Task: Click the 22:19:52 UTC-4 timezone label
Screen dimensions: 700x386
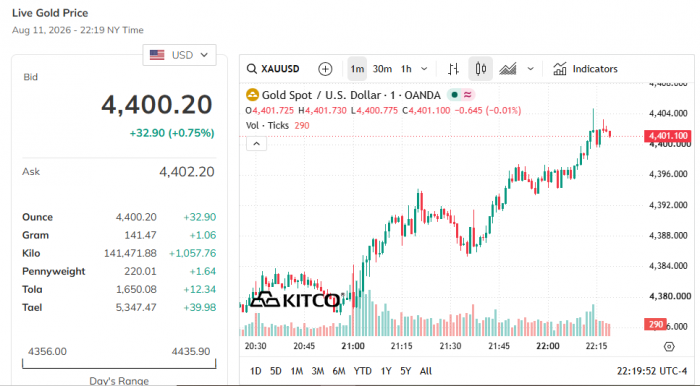Action: tap(652, 371)
